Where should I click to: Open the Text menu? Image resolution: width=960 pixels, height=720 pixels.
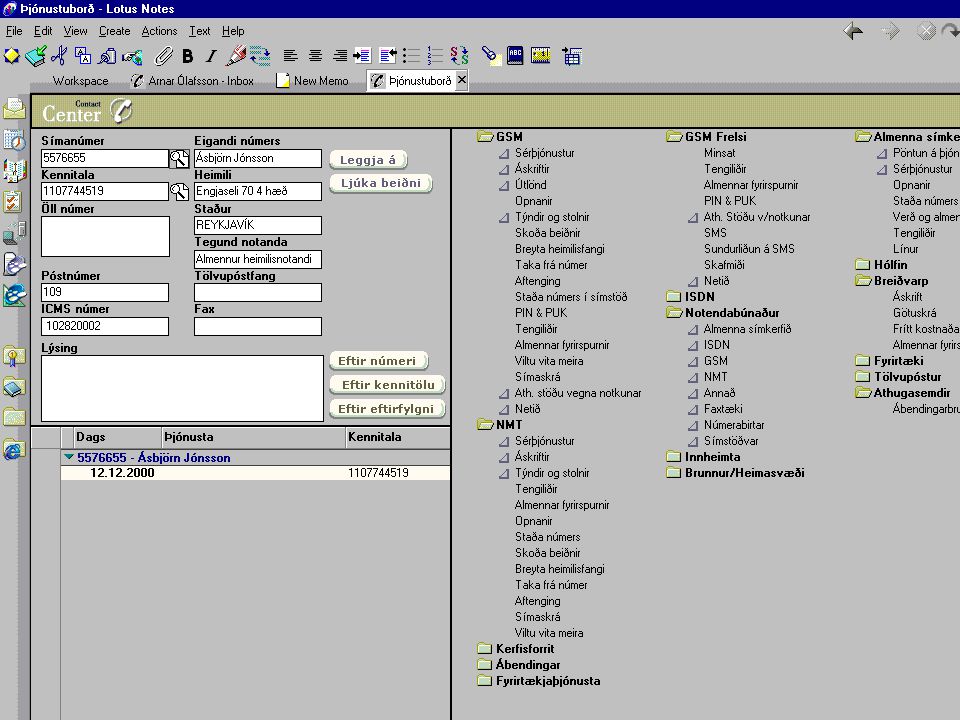pos(200,31)
